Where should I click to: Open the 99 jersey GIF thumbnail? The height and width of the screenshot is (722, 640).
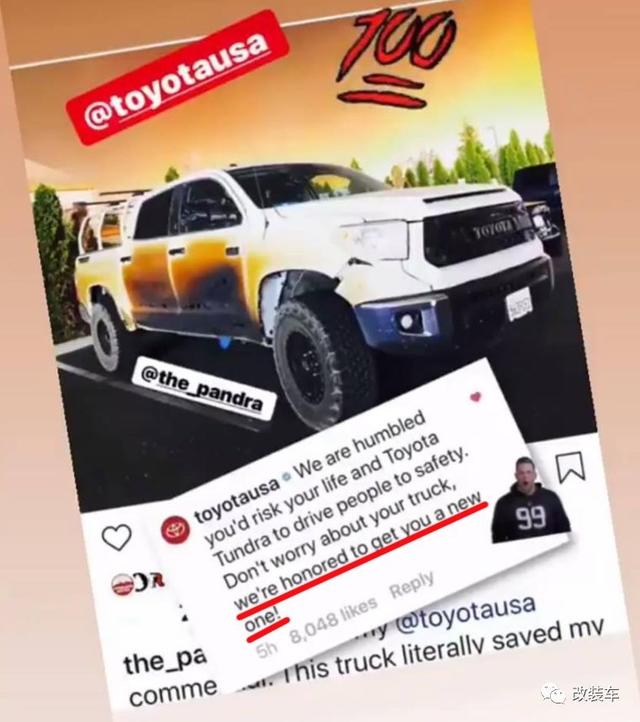tap(530, 500)
